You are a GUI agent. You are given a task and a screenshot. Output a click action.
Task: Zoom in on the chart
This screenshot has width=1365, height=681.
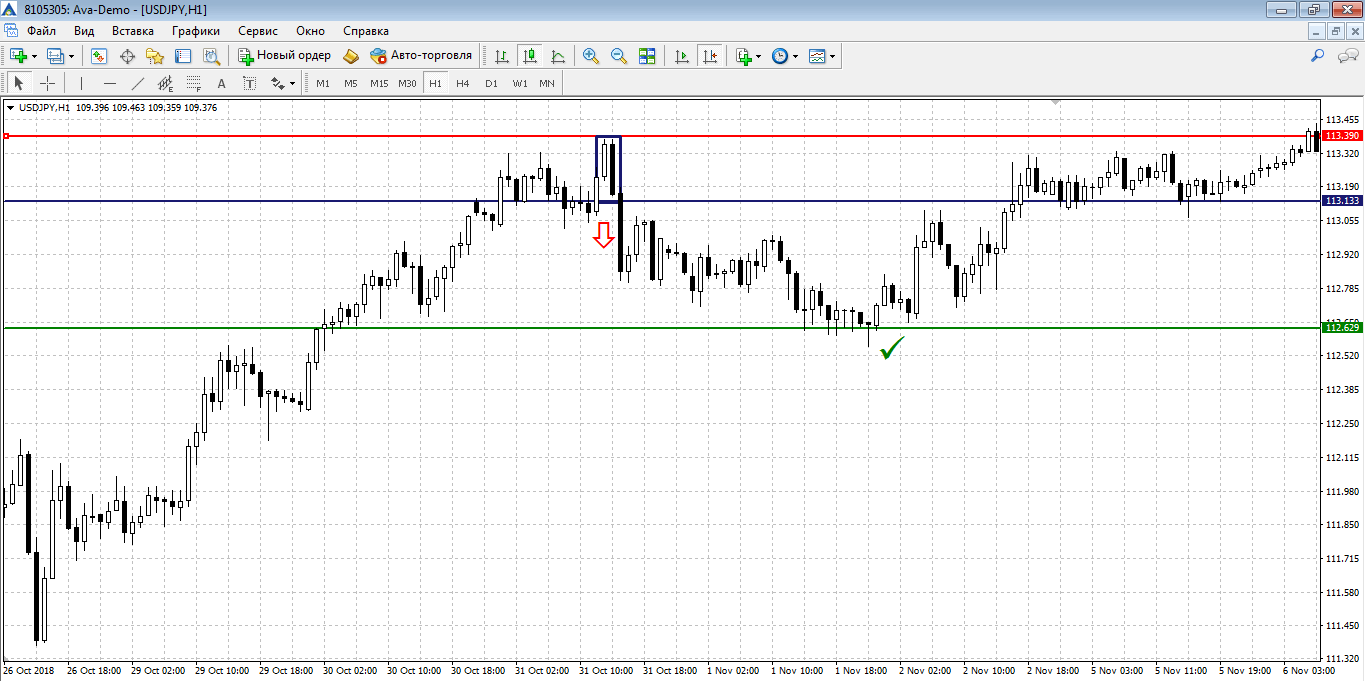pos(591,56)
